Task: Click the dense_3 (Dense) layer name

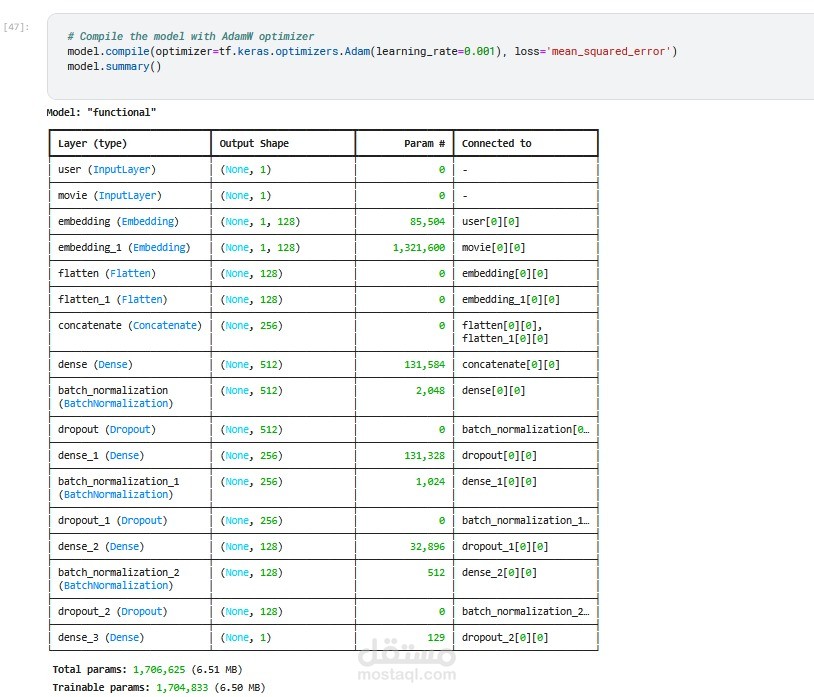Action: pyautogui.click(x=100, y=637)
